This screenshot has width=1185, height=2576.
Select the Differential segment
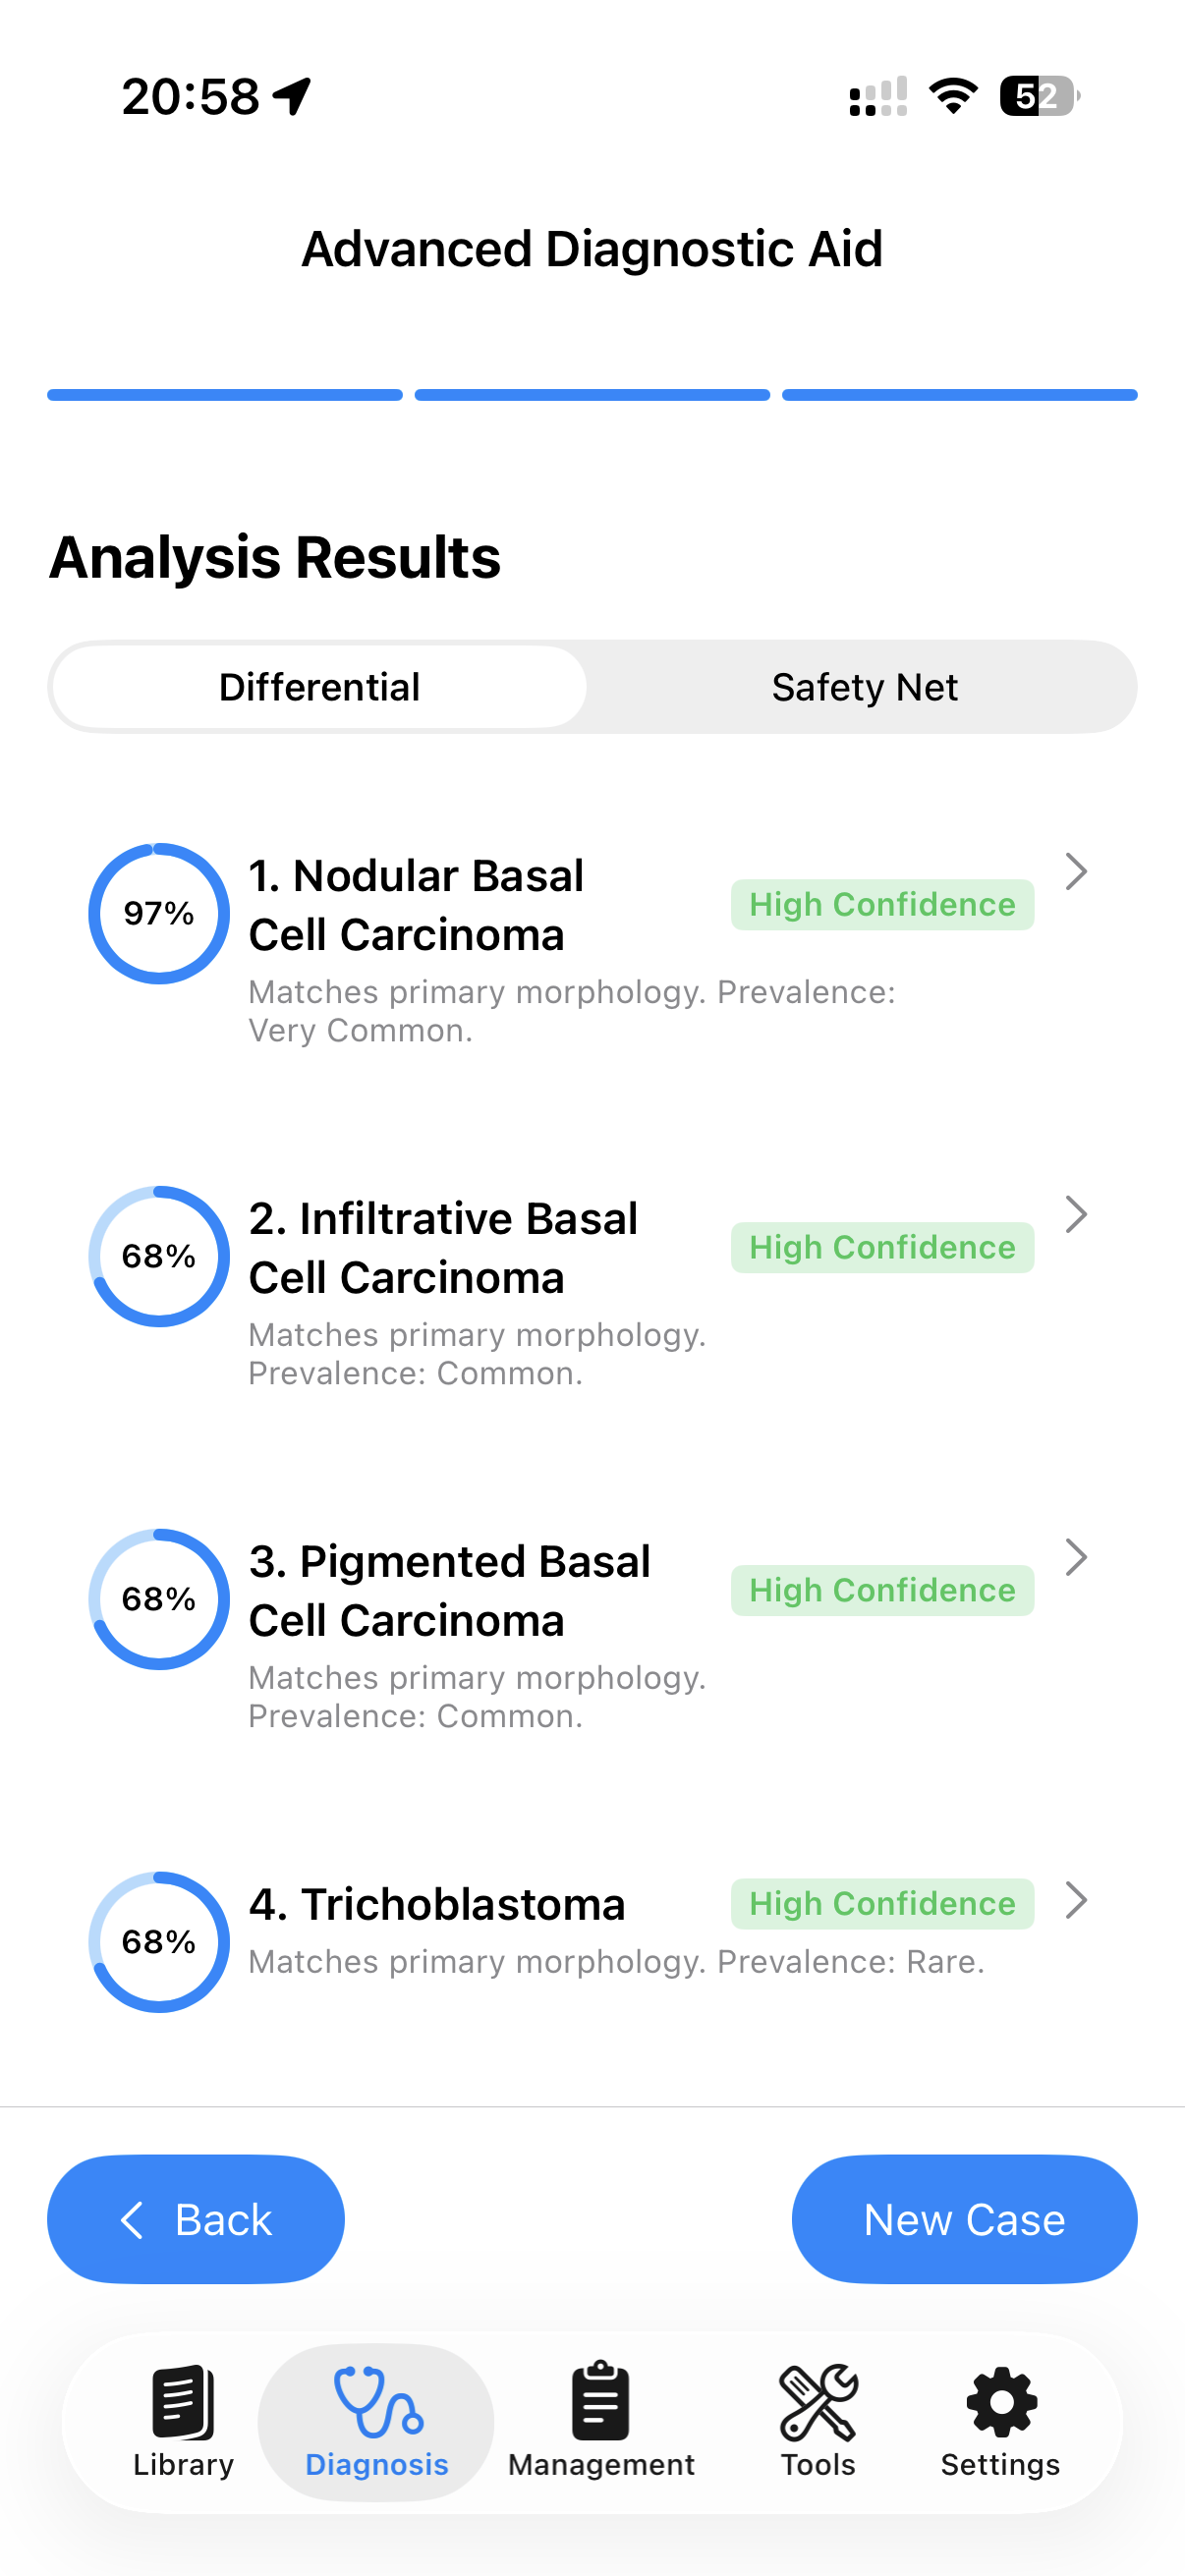pos(319,688)
